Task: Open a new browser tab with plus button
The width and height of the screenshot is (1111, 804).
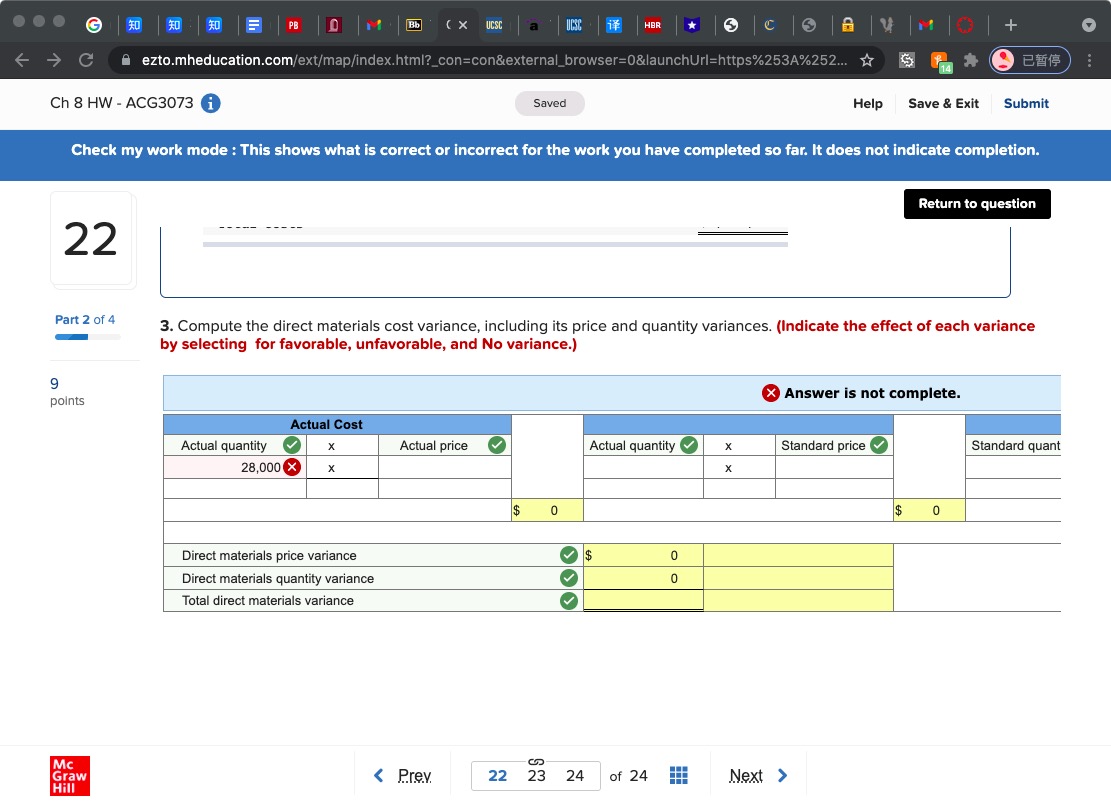Action: tap(1010, 25)
